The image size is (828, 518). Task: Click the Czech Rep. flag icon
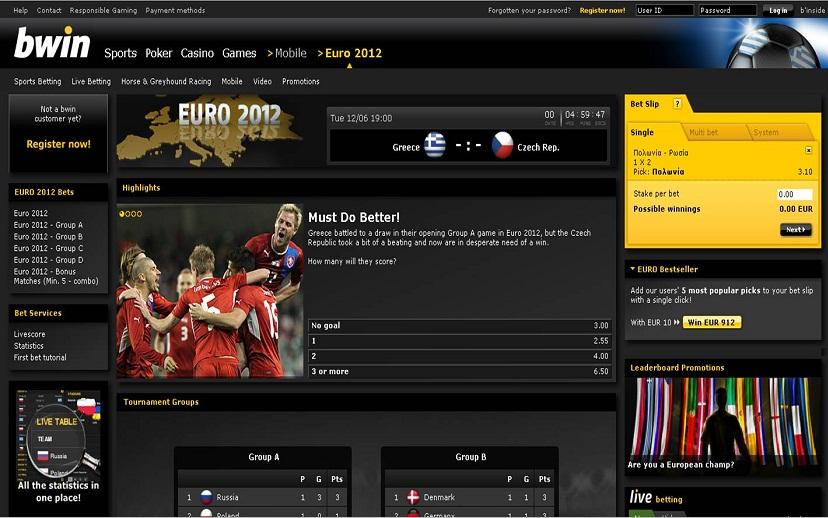502,146
